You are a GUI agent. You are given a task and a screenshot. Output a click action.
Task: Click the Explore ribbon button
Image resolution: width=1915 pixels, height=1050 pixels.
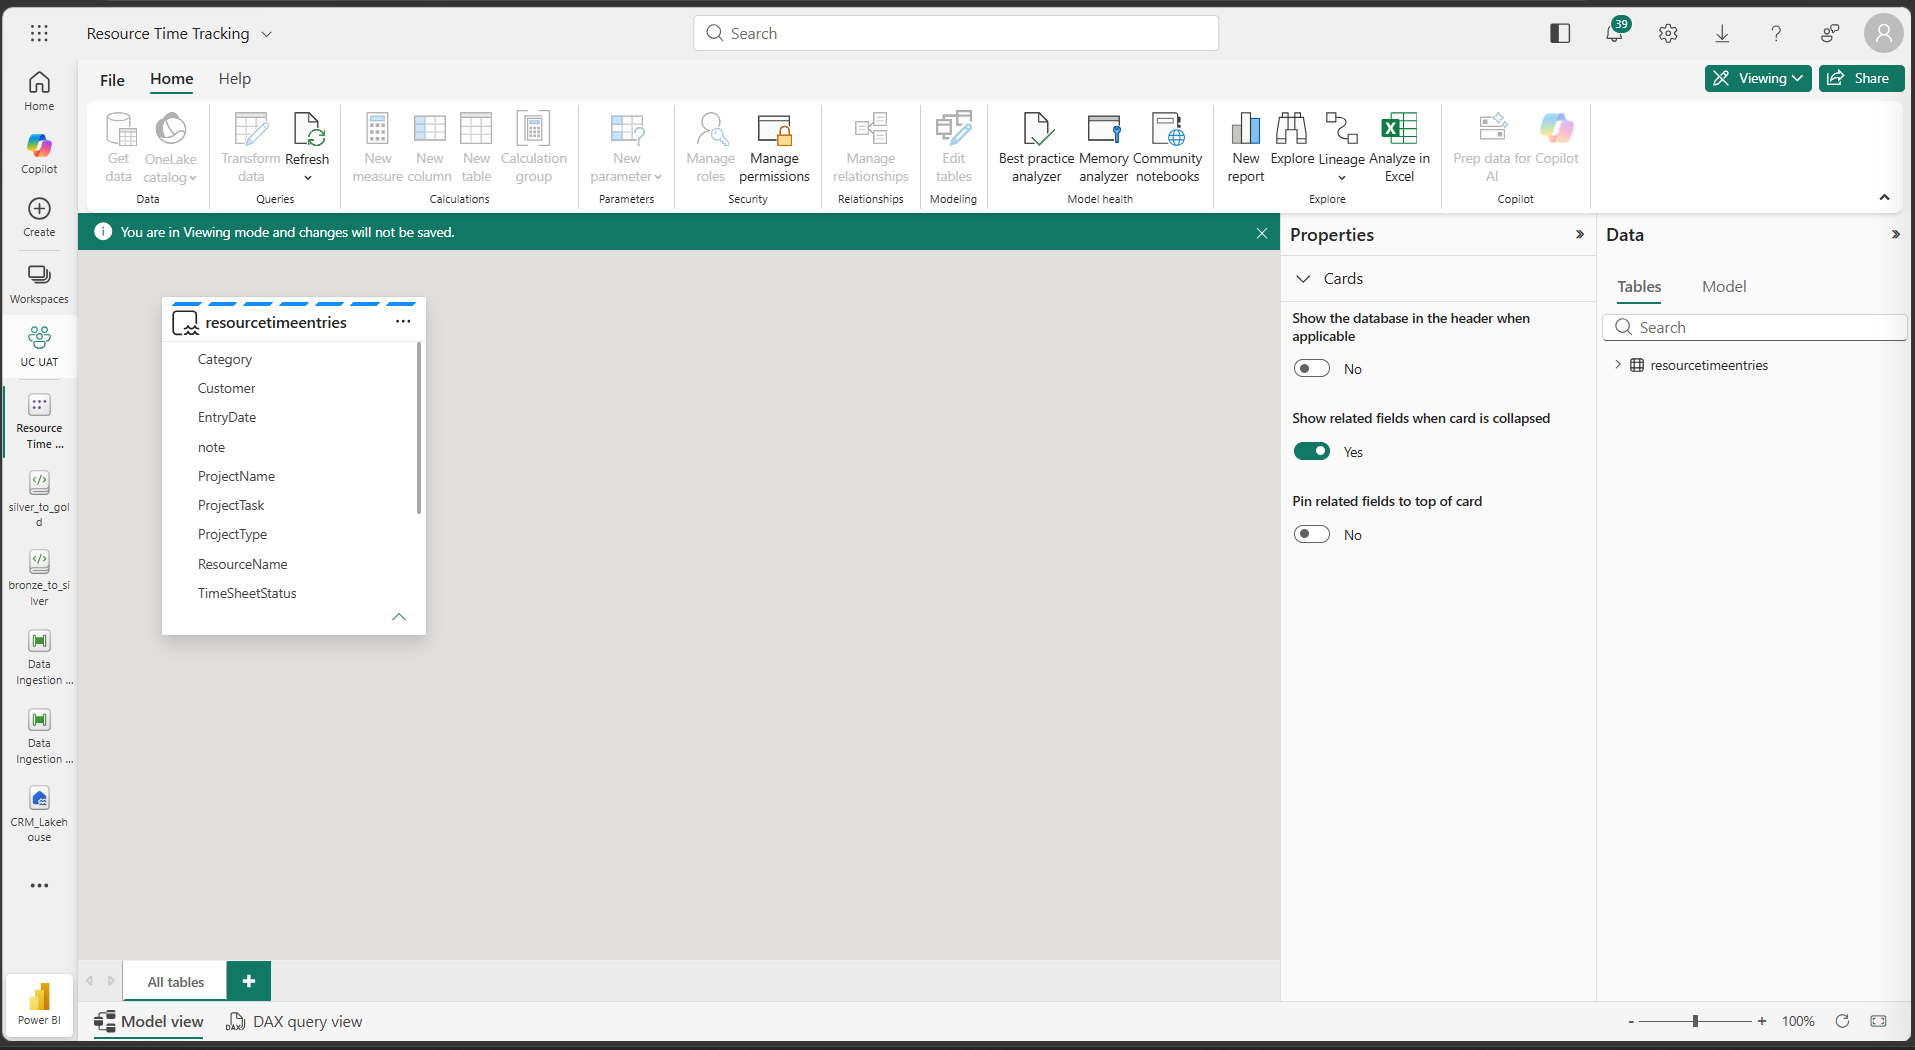pyautogui.click(x=1292, y=139)
